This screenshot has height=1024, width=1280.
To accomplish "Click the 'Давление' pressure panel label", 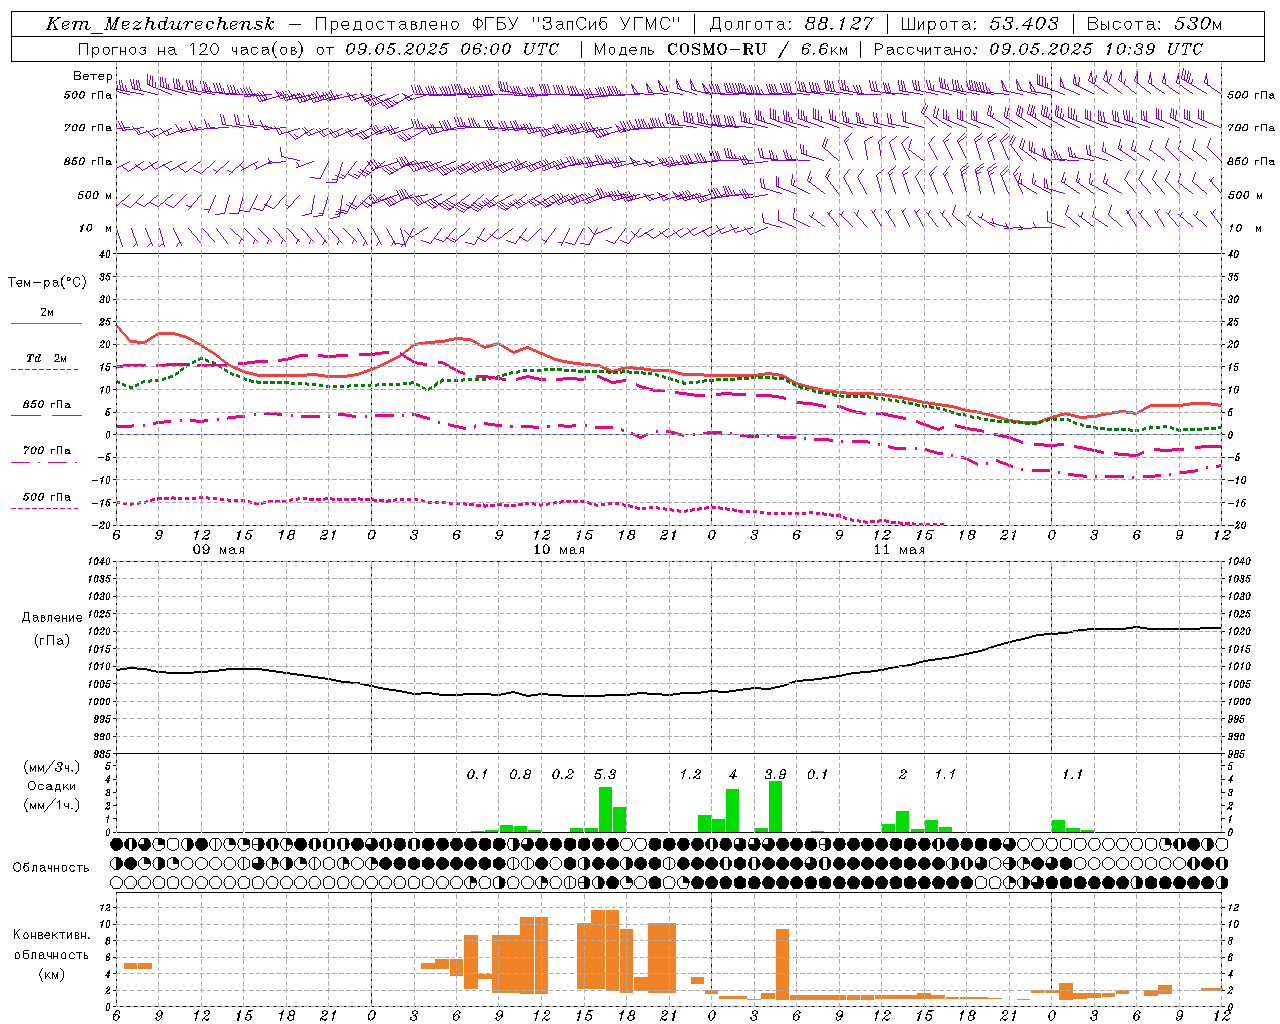I will tap(52, 618).
